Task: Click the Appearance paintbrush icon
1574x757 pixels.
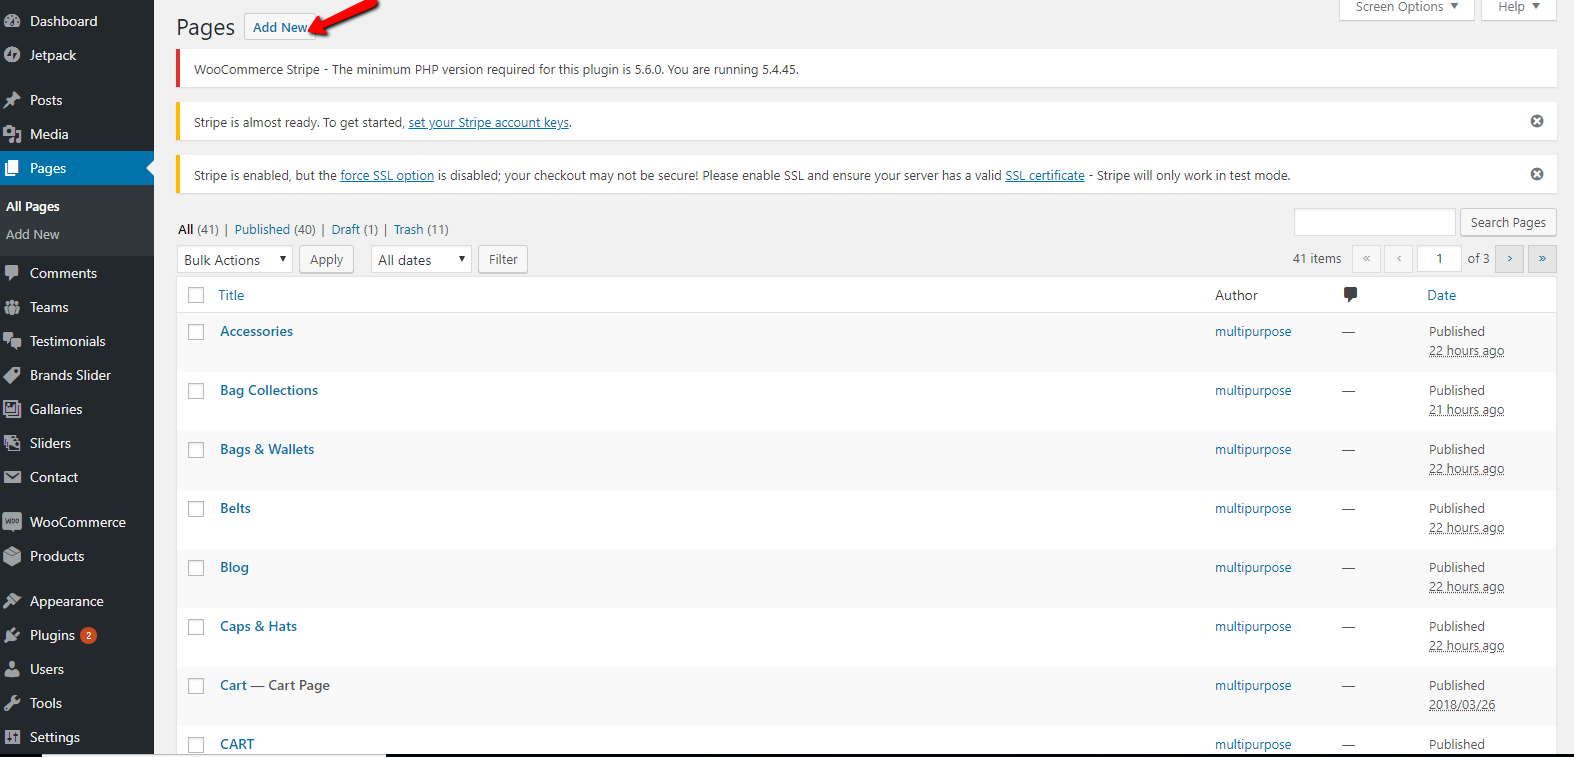Action: (12, 601)
